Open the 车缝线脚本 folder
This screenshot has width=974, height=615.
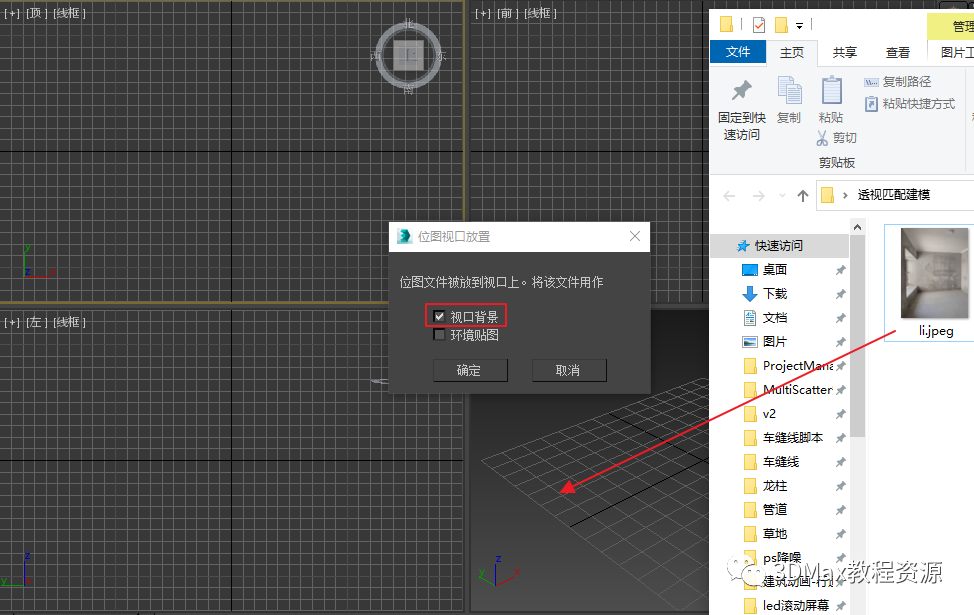click(793, 437)
